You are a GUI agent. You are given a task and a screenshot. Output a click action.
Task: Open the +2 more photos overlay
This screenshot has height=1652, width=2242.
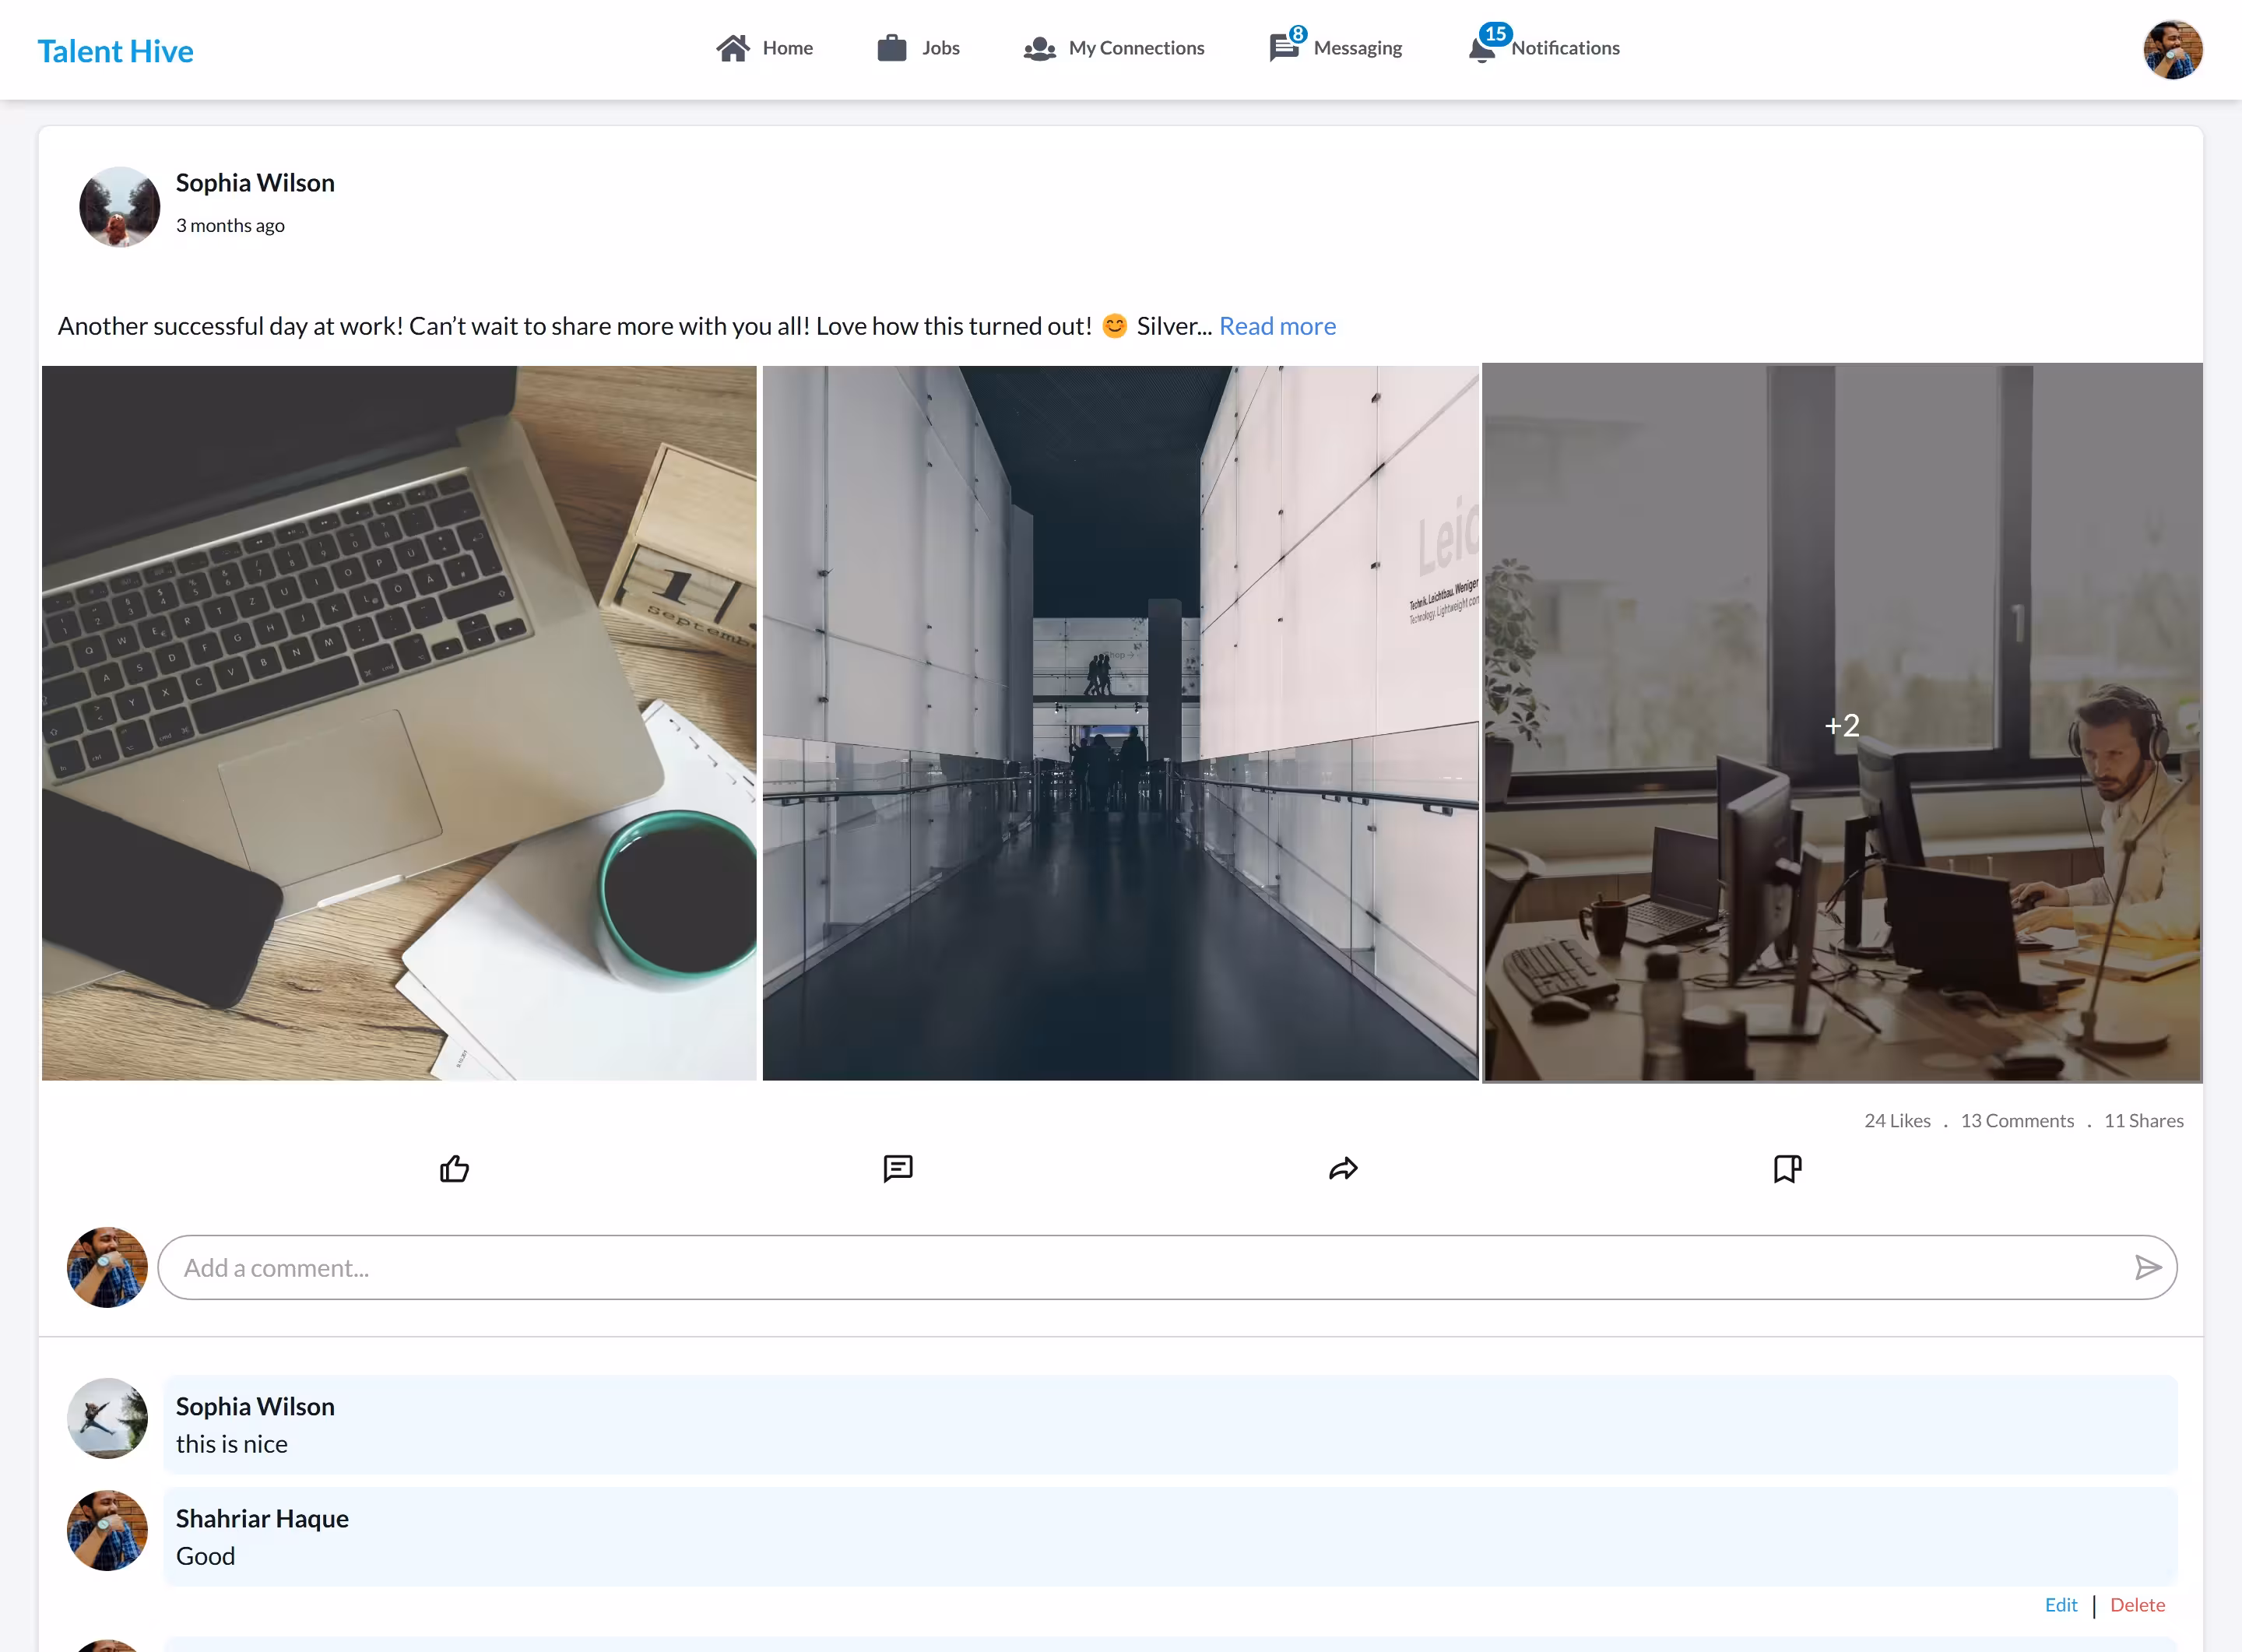click(x=1842, y=722)
